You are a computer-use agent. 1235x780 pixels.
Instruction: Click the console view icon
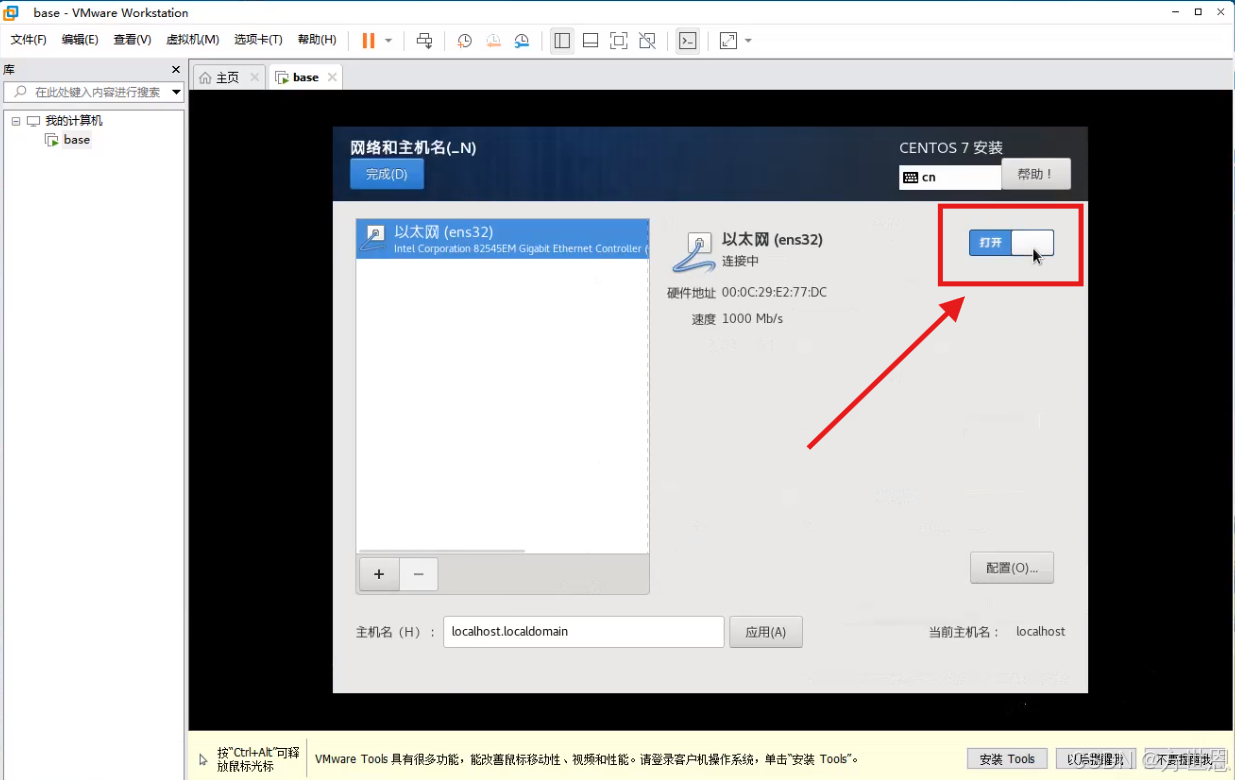(x=687, y=40)
